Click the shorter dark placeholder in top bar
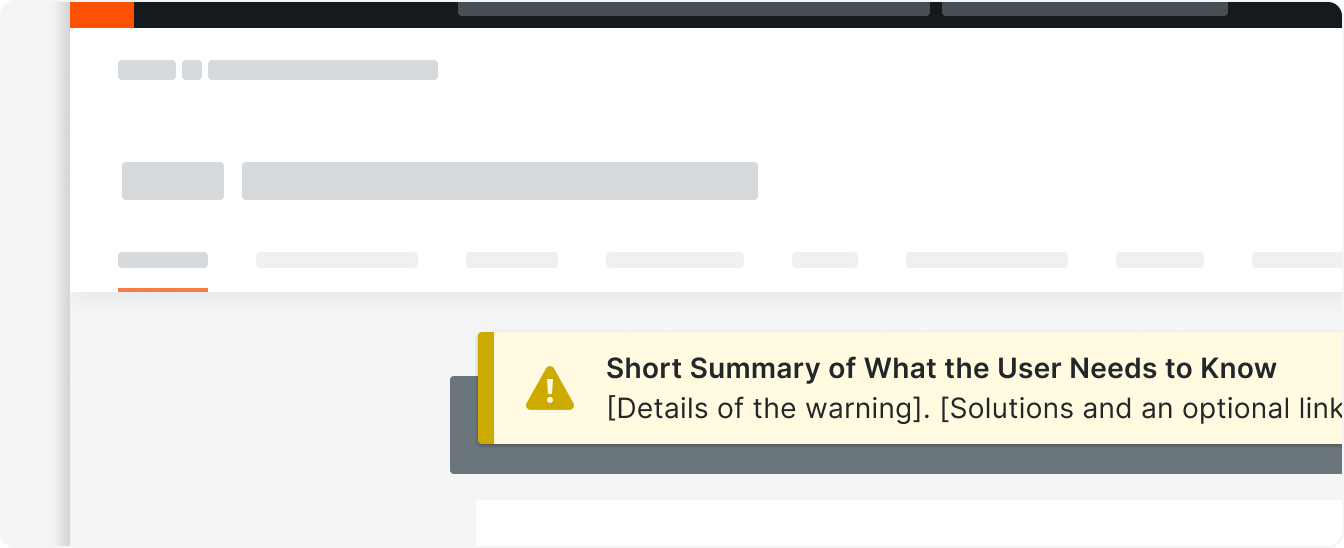1344x548 pixels. (x=1085, y=9)
